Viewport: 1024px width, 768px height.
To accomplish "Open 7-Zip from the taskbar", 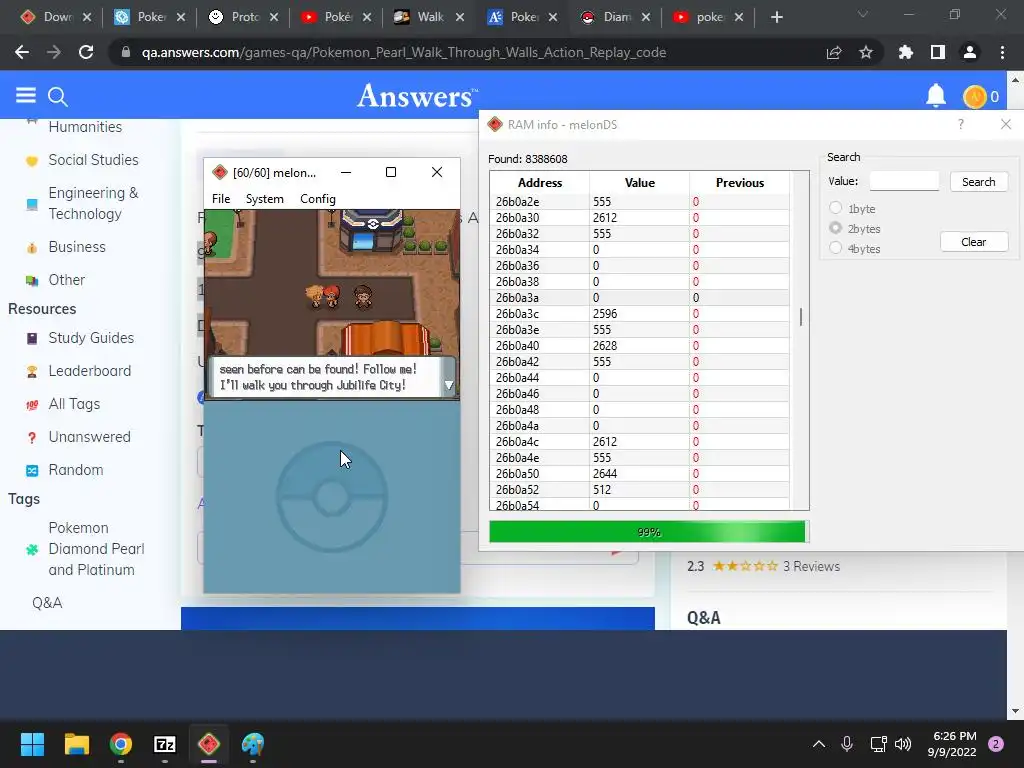I will 165,744.
